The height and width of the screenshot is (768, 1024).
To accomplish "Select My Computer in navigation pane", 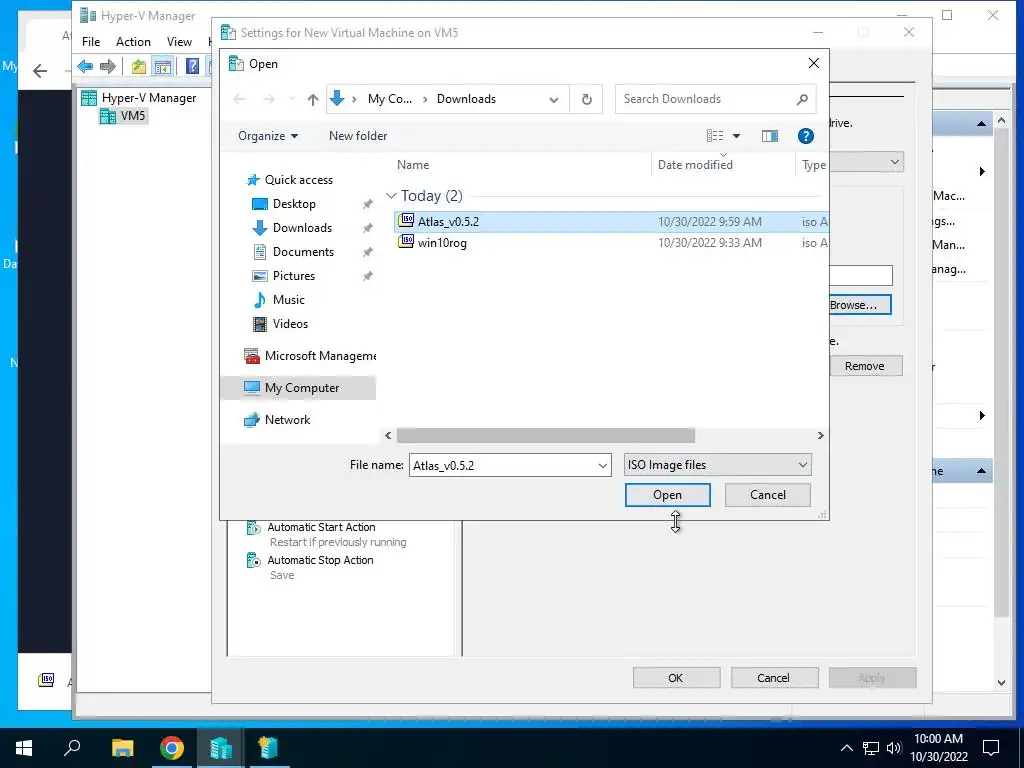I will [299, 388].
